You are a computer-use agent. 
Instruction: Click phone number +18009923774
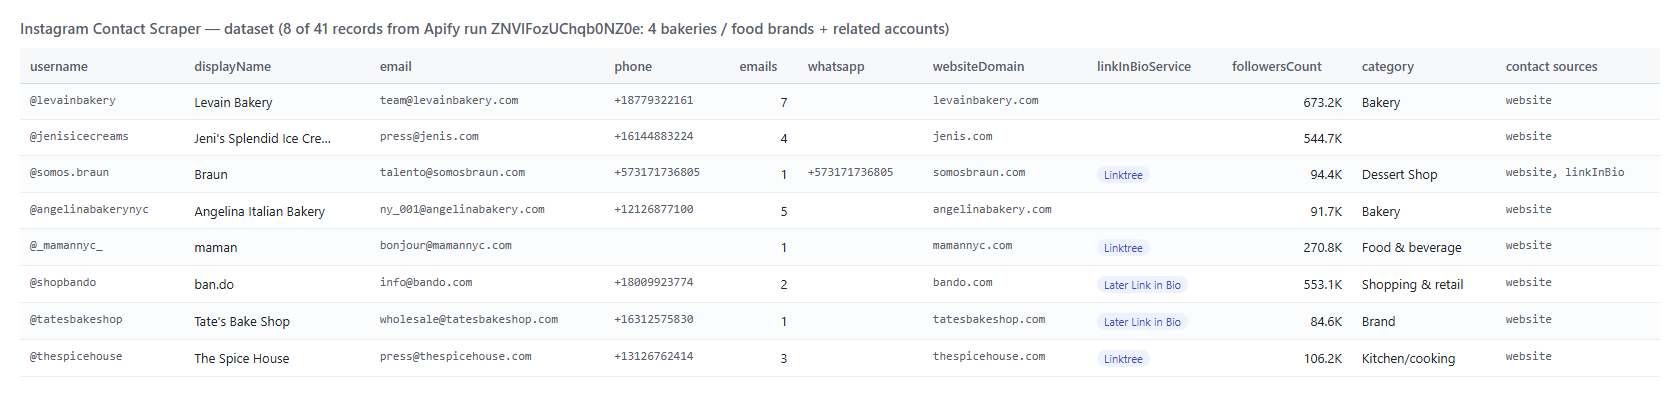[x=654, y=283]
